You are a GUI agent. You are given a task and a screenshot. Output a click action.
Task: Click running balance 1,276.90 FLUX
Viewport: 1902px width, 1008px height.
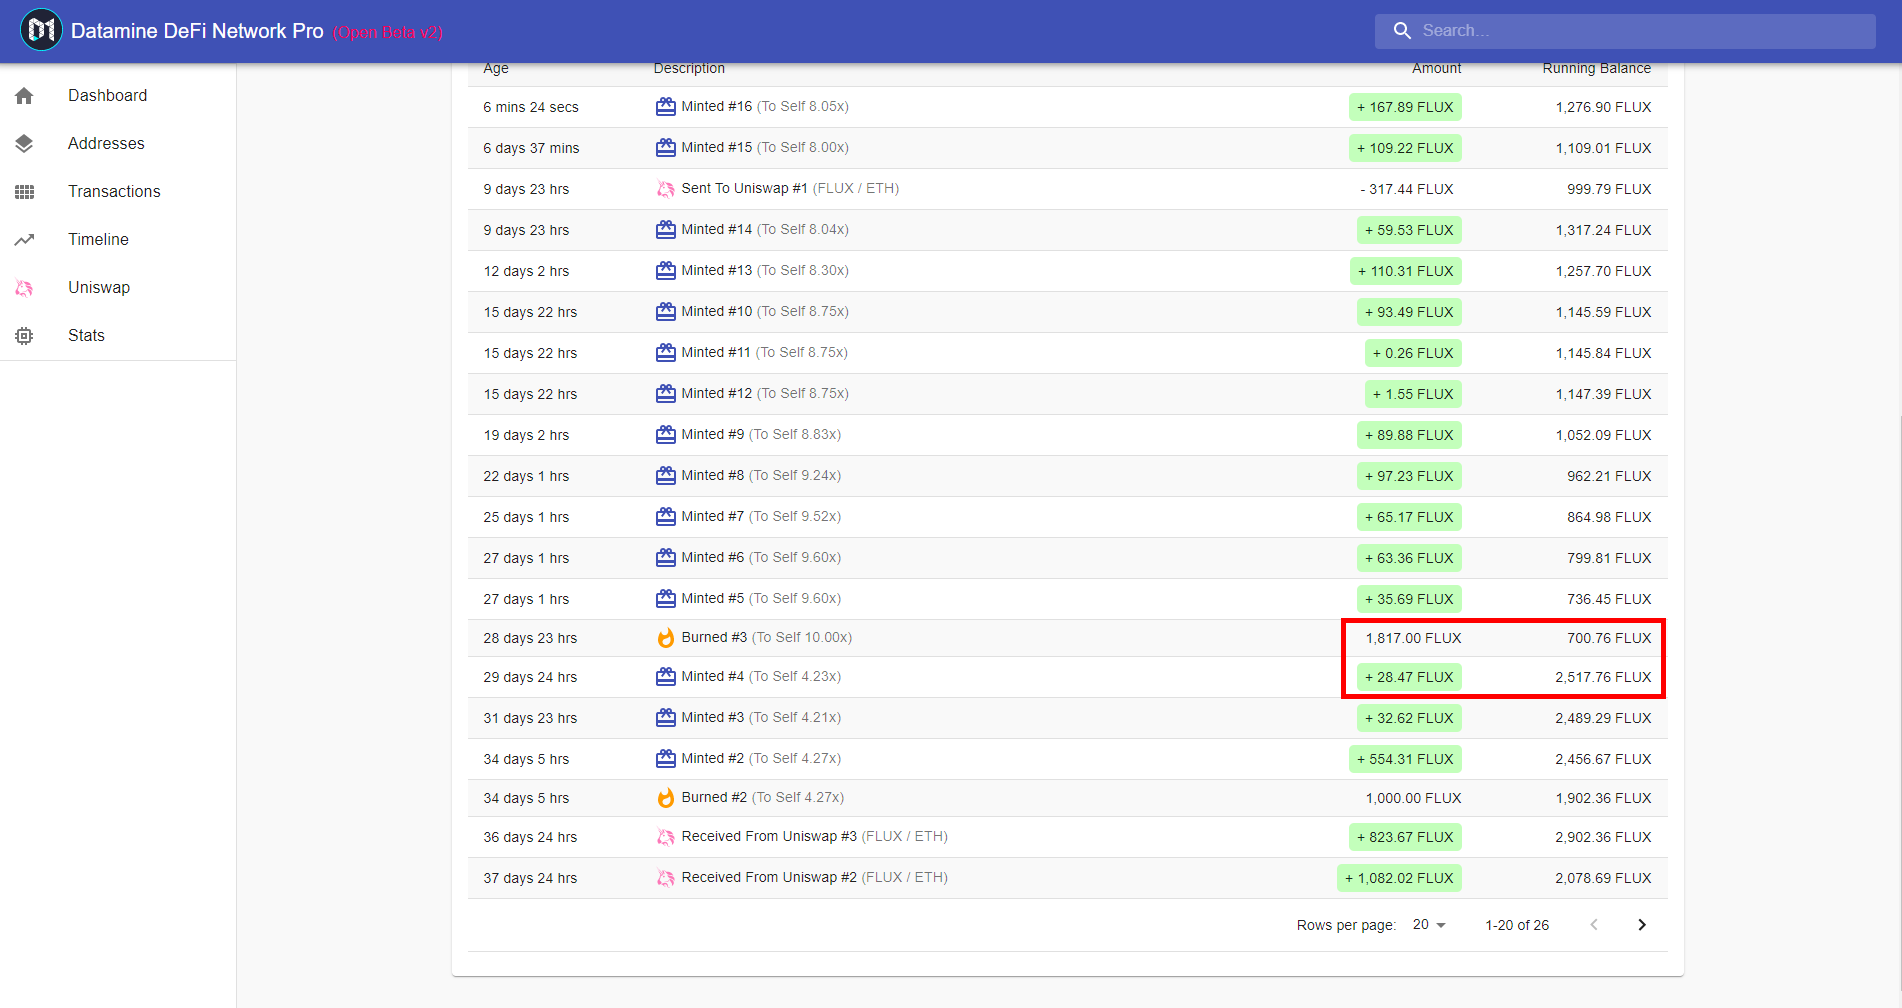[1603, 107]
